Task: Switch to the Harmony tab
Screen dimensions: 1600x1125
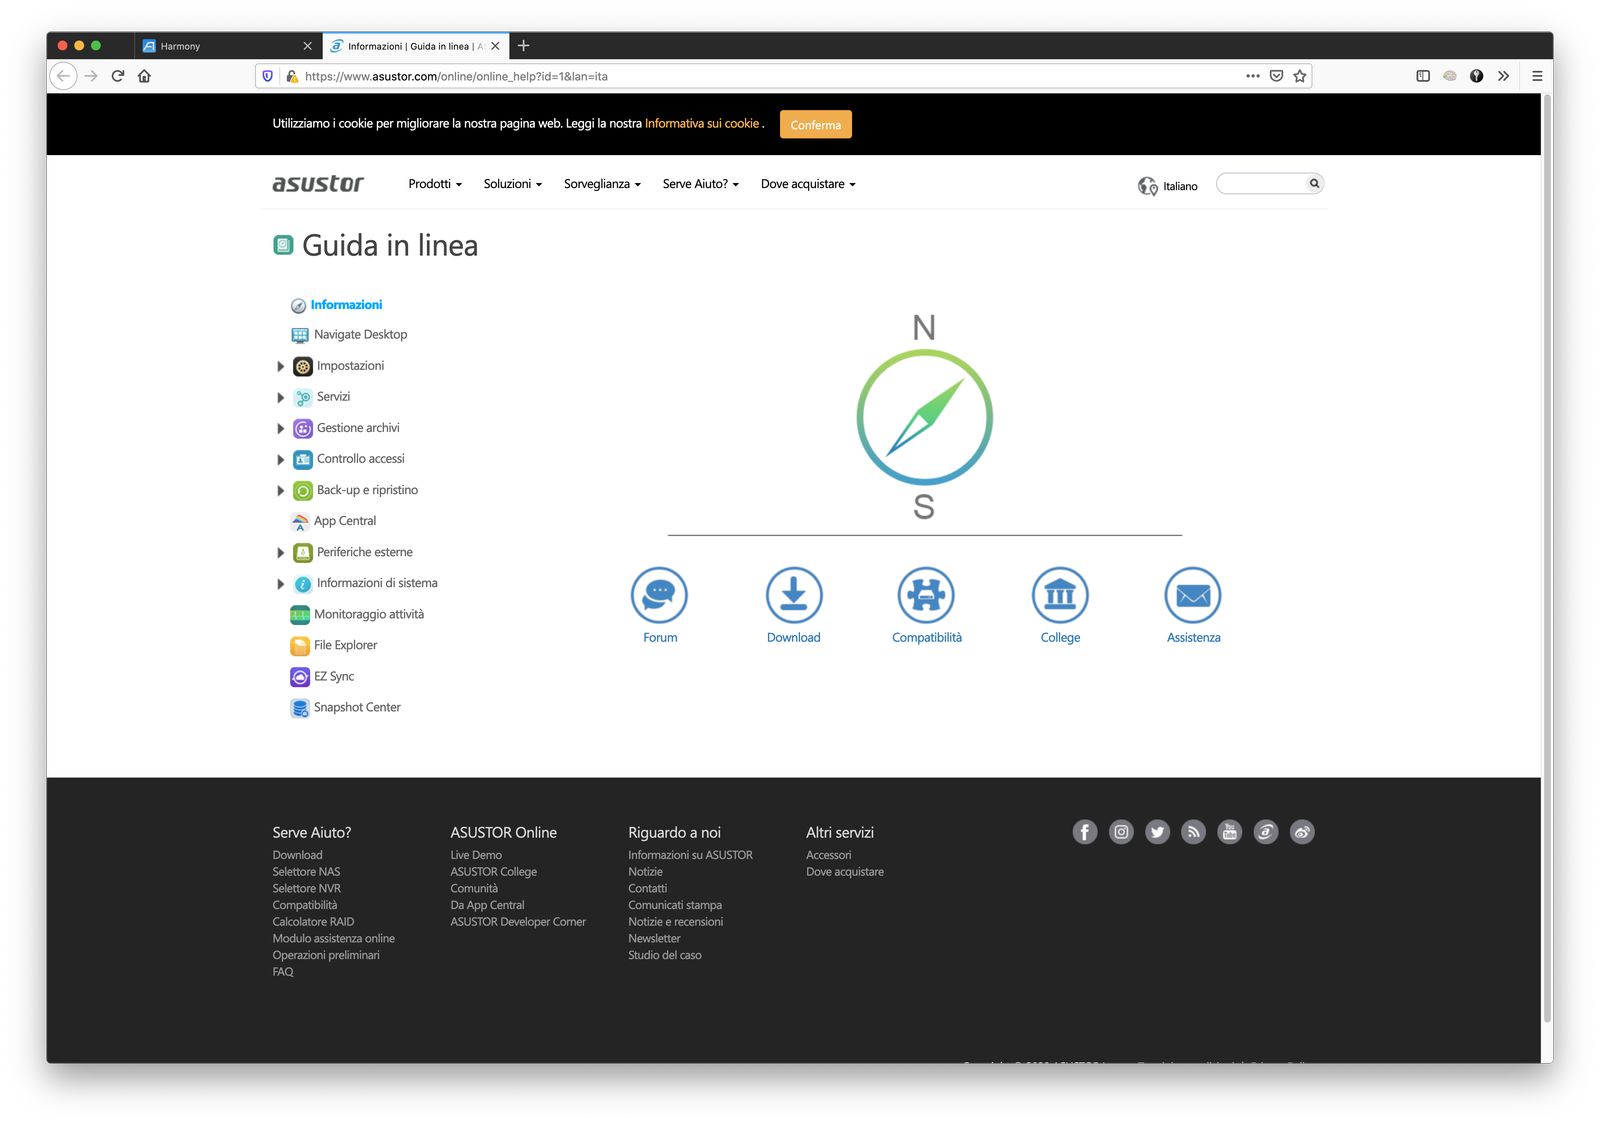Action: [226, 46]
